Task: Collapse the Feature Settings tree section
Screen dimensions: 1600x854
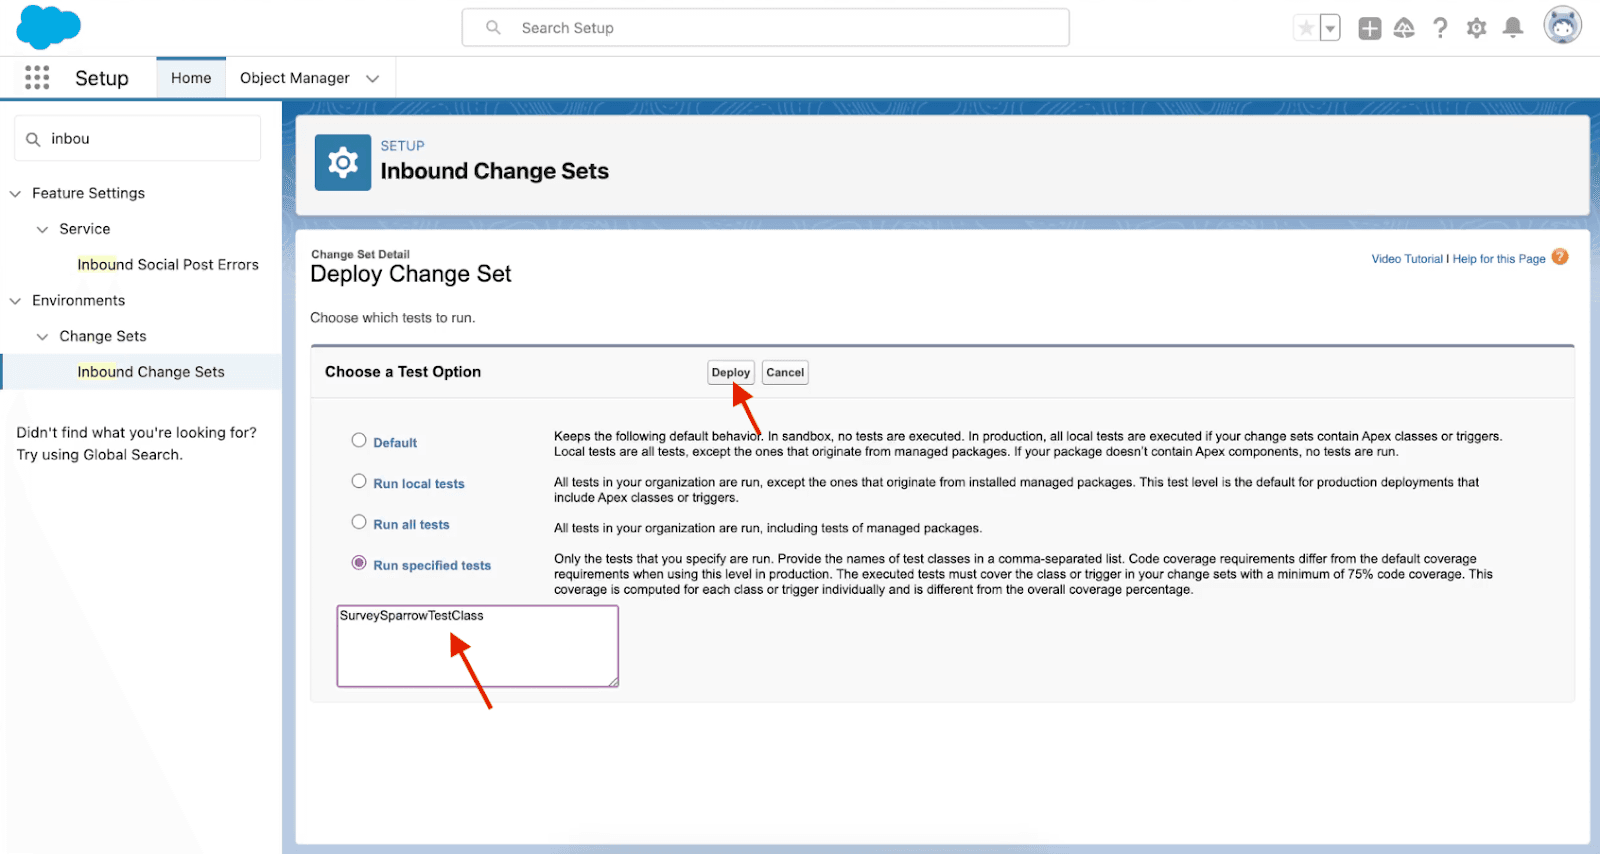Action: pos(15,193)
